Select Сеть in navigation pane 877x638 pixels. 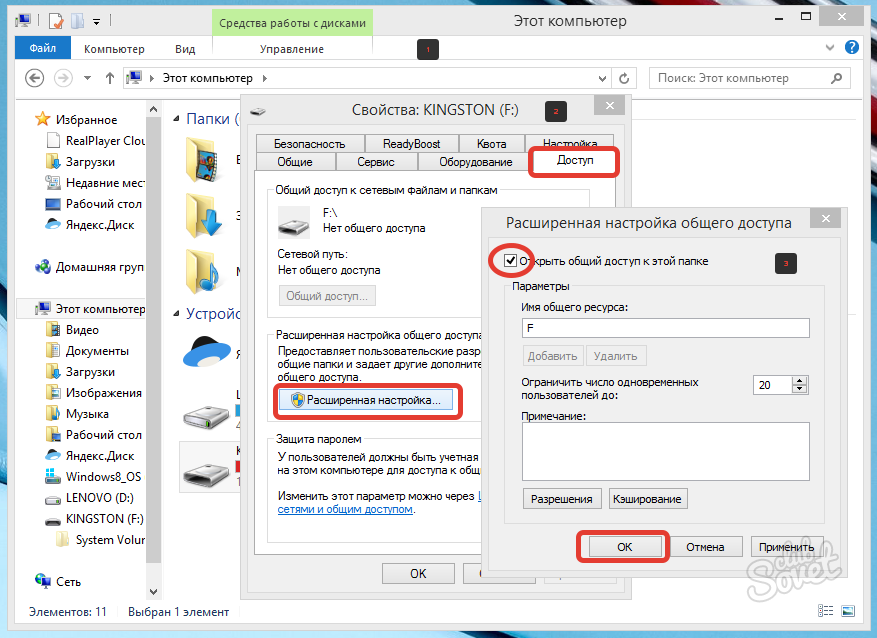(58, 582)
